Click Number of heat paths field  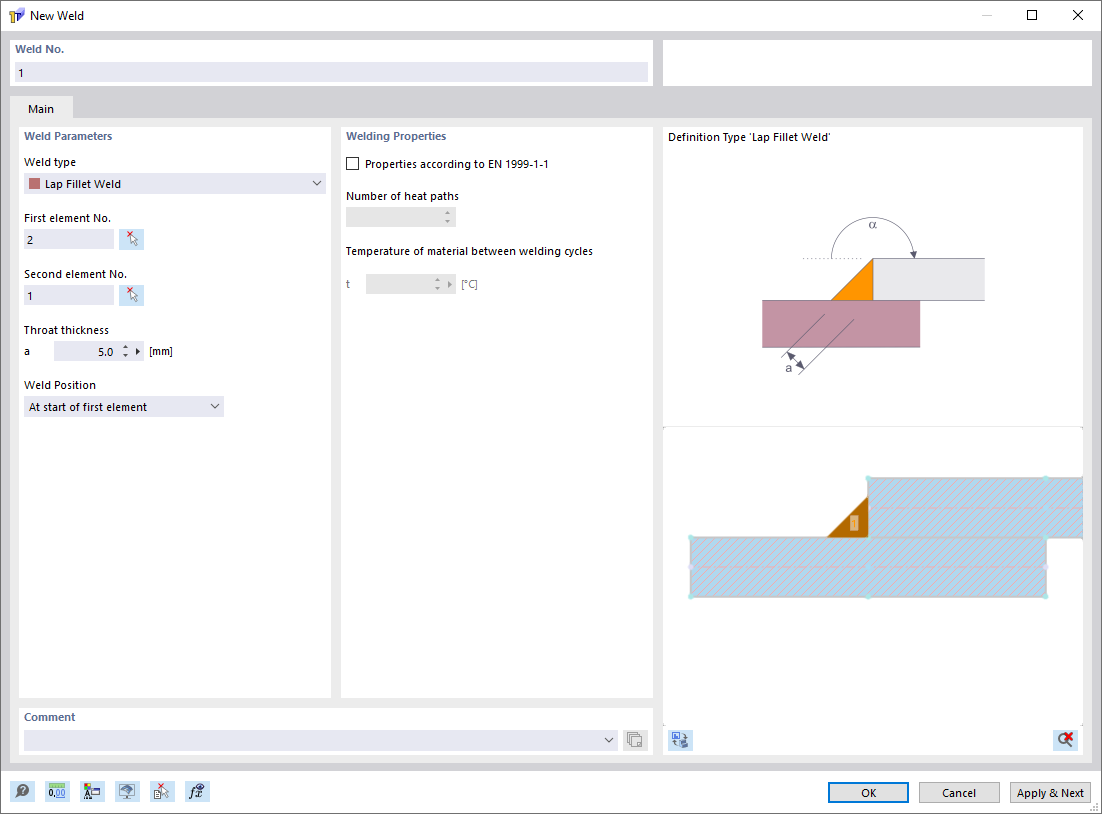point(401,217)
